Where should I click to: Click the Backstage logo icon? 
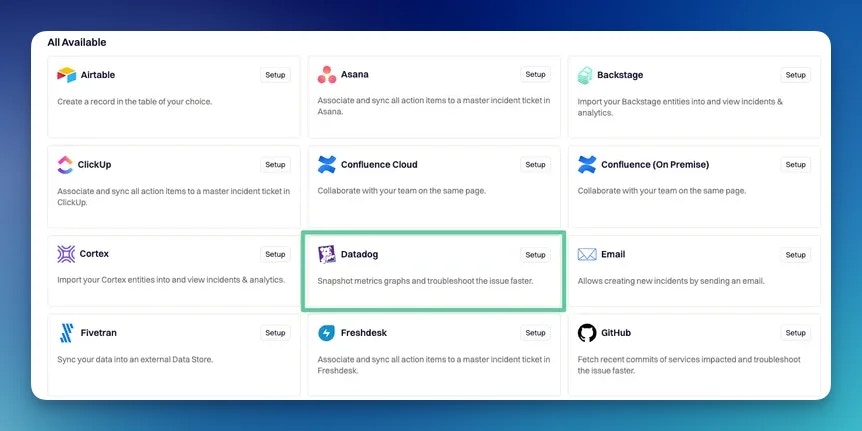[585, 75]
